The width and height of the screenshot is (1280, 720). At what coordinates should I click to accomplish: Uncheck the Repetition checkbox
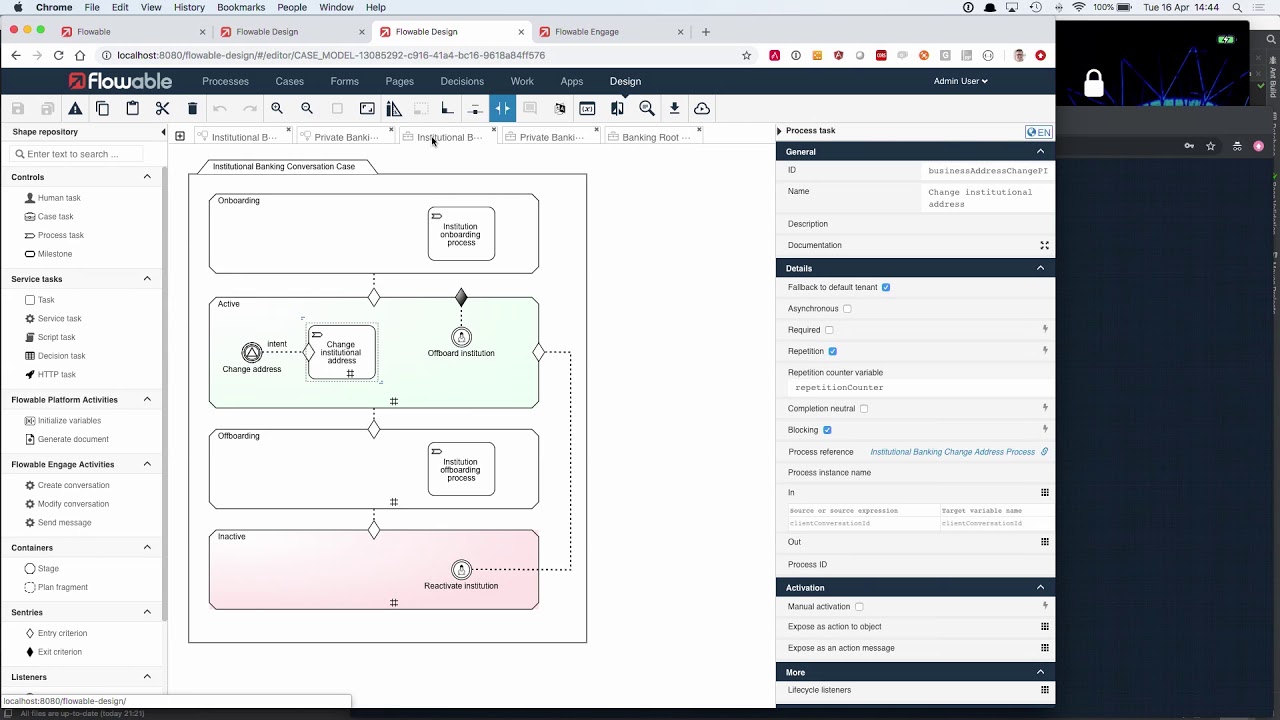click(x=832, y=351)
